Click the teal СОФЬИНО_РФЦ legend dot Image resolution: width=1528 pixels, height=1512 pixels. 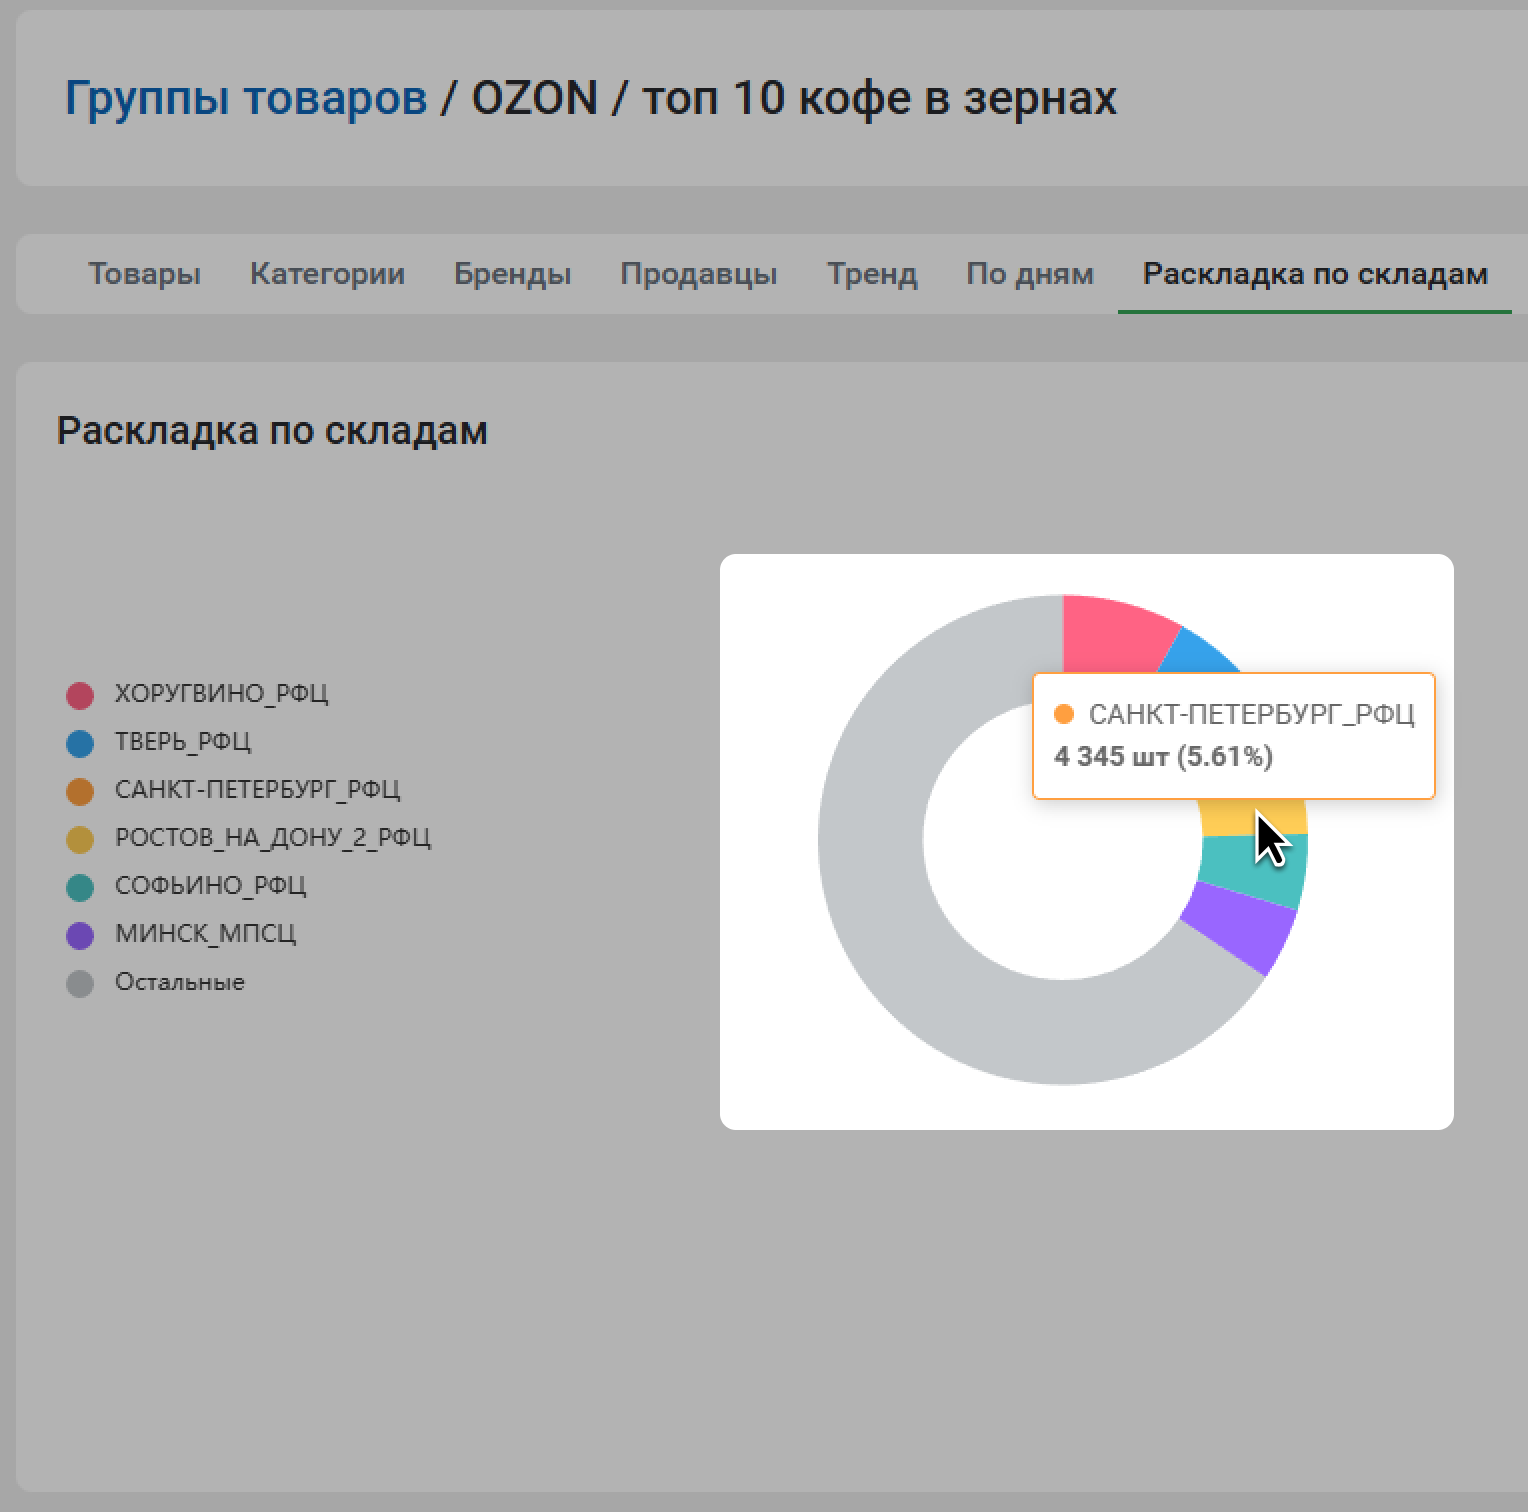coord(80,887)
